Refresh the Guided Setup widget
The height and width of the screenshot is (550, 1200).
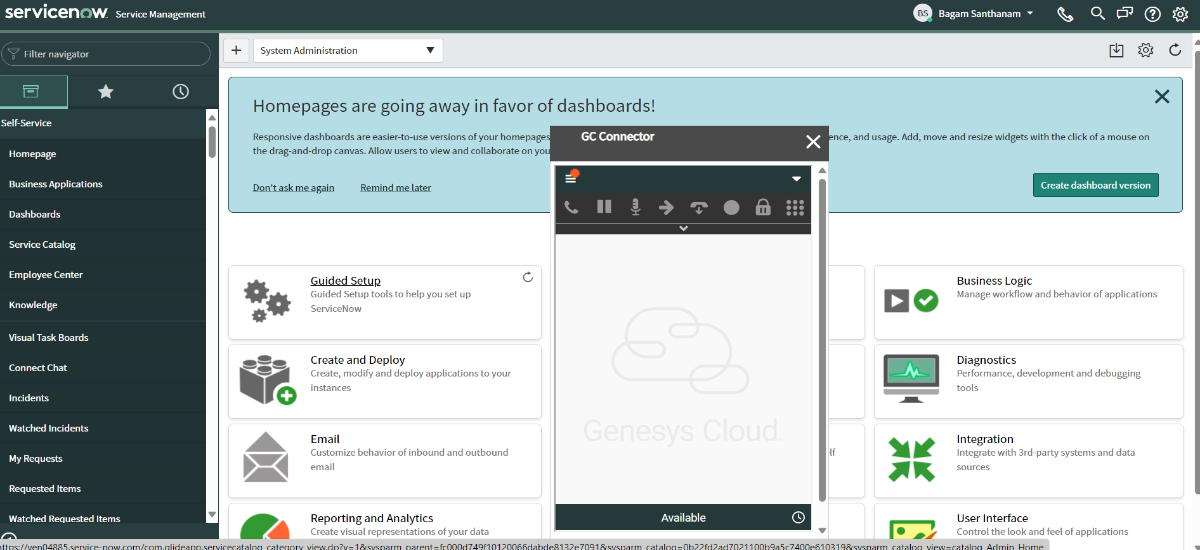(x=528, y=277)
